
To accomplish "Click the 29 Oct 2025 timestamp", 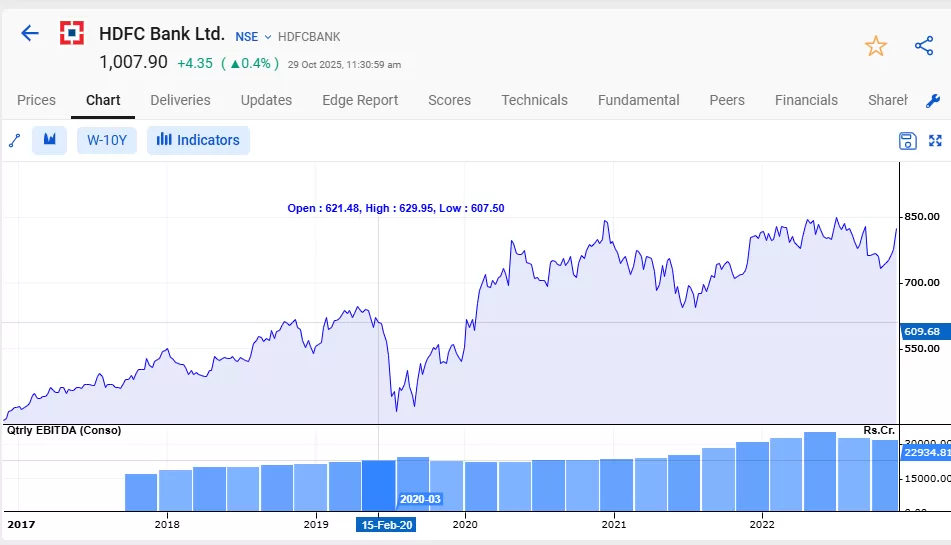I will coord(344,65).
